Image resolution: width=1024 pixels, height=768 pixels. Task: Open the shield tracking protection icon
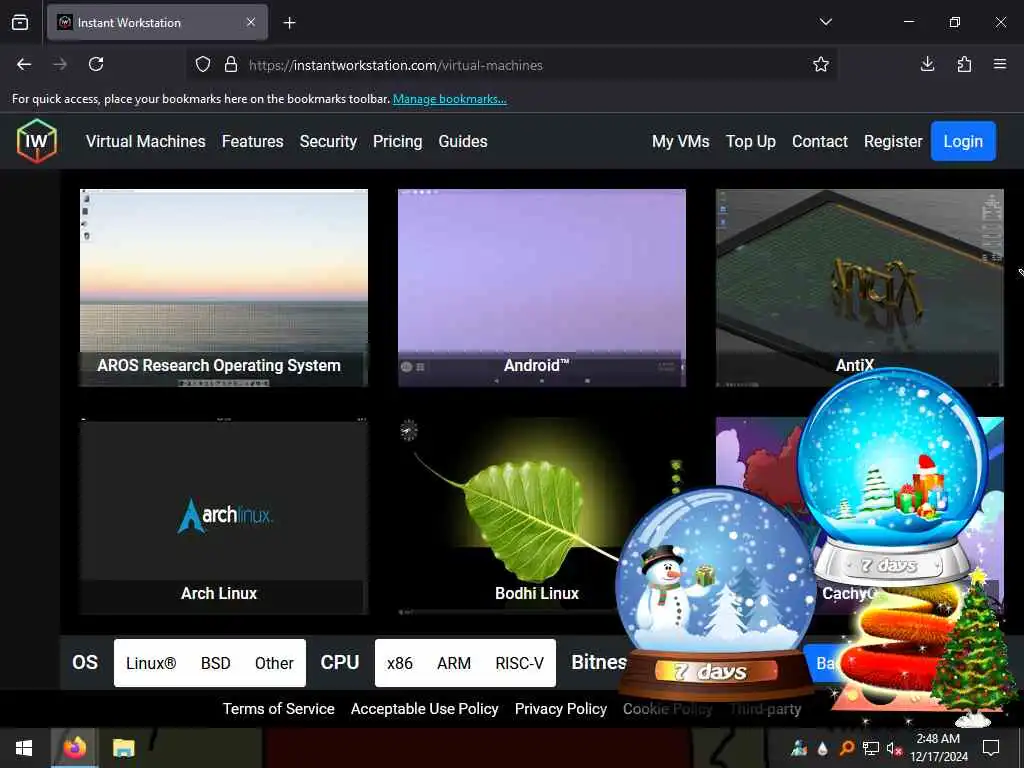tap(203, 65)
